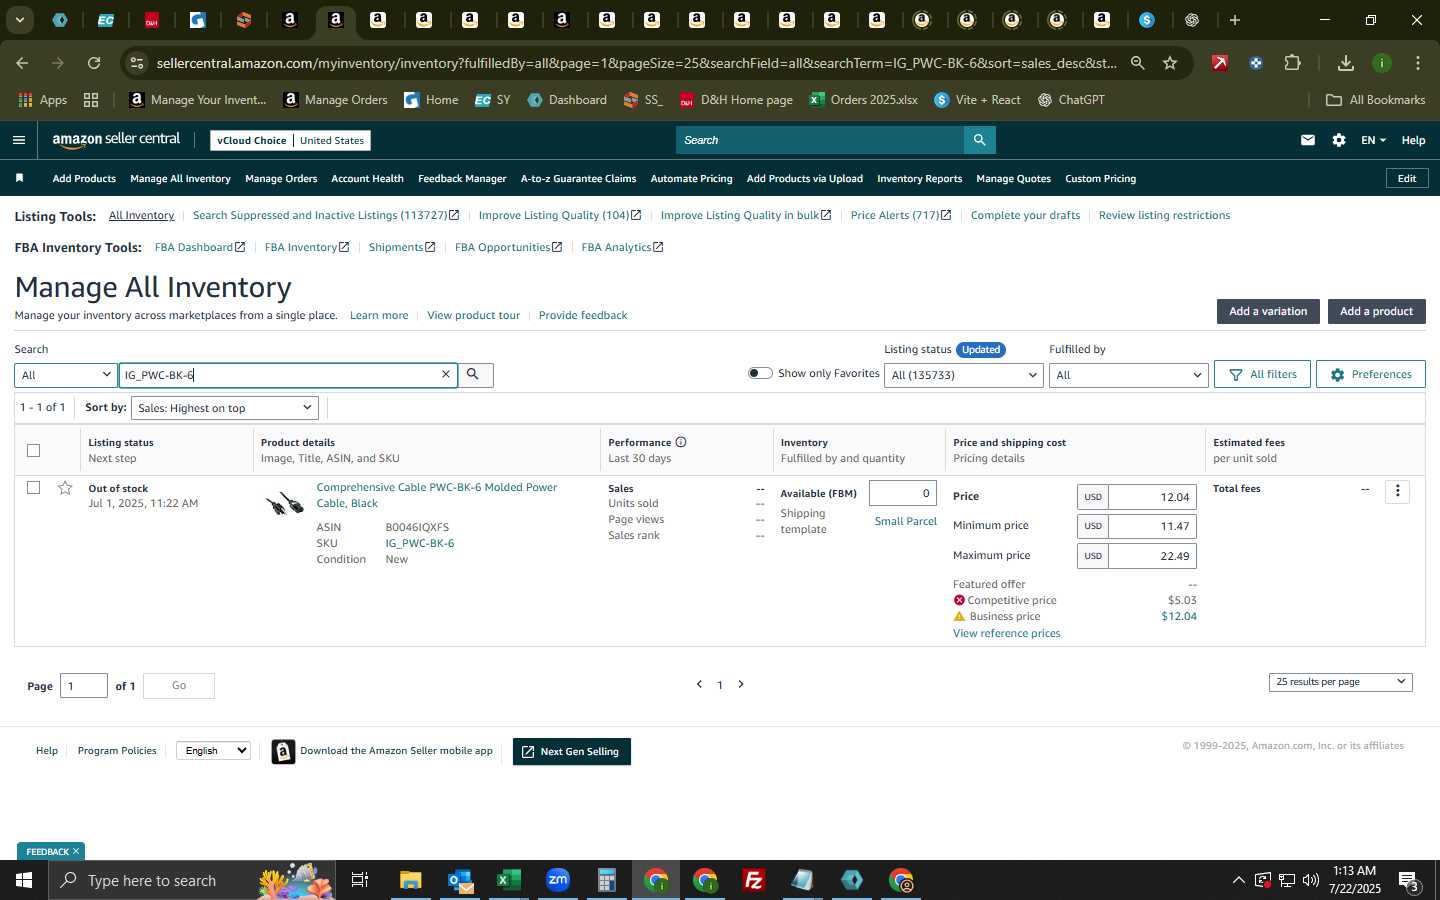1440x900 pixels.
Task: Go to previous results page arrow
Action: pyautogui.click(x=699, y=684)
